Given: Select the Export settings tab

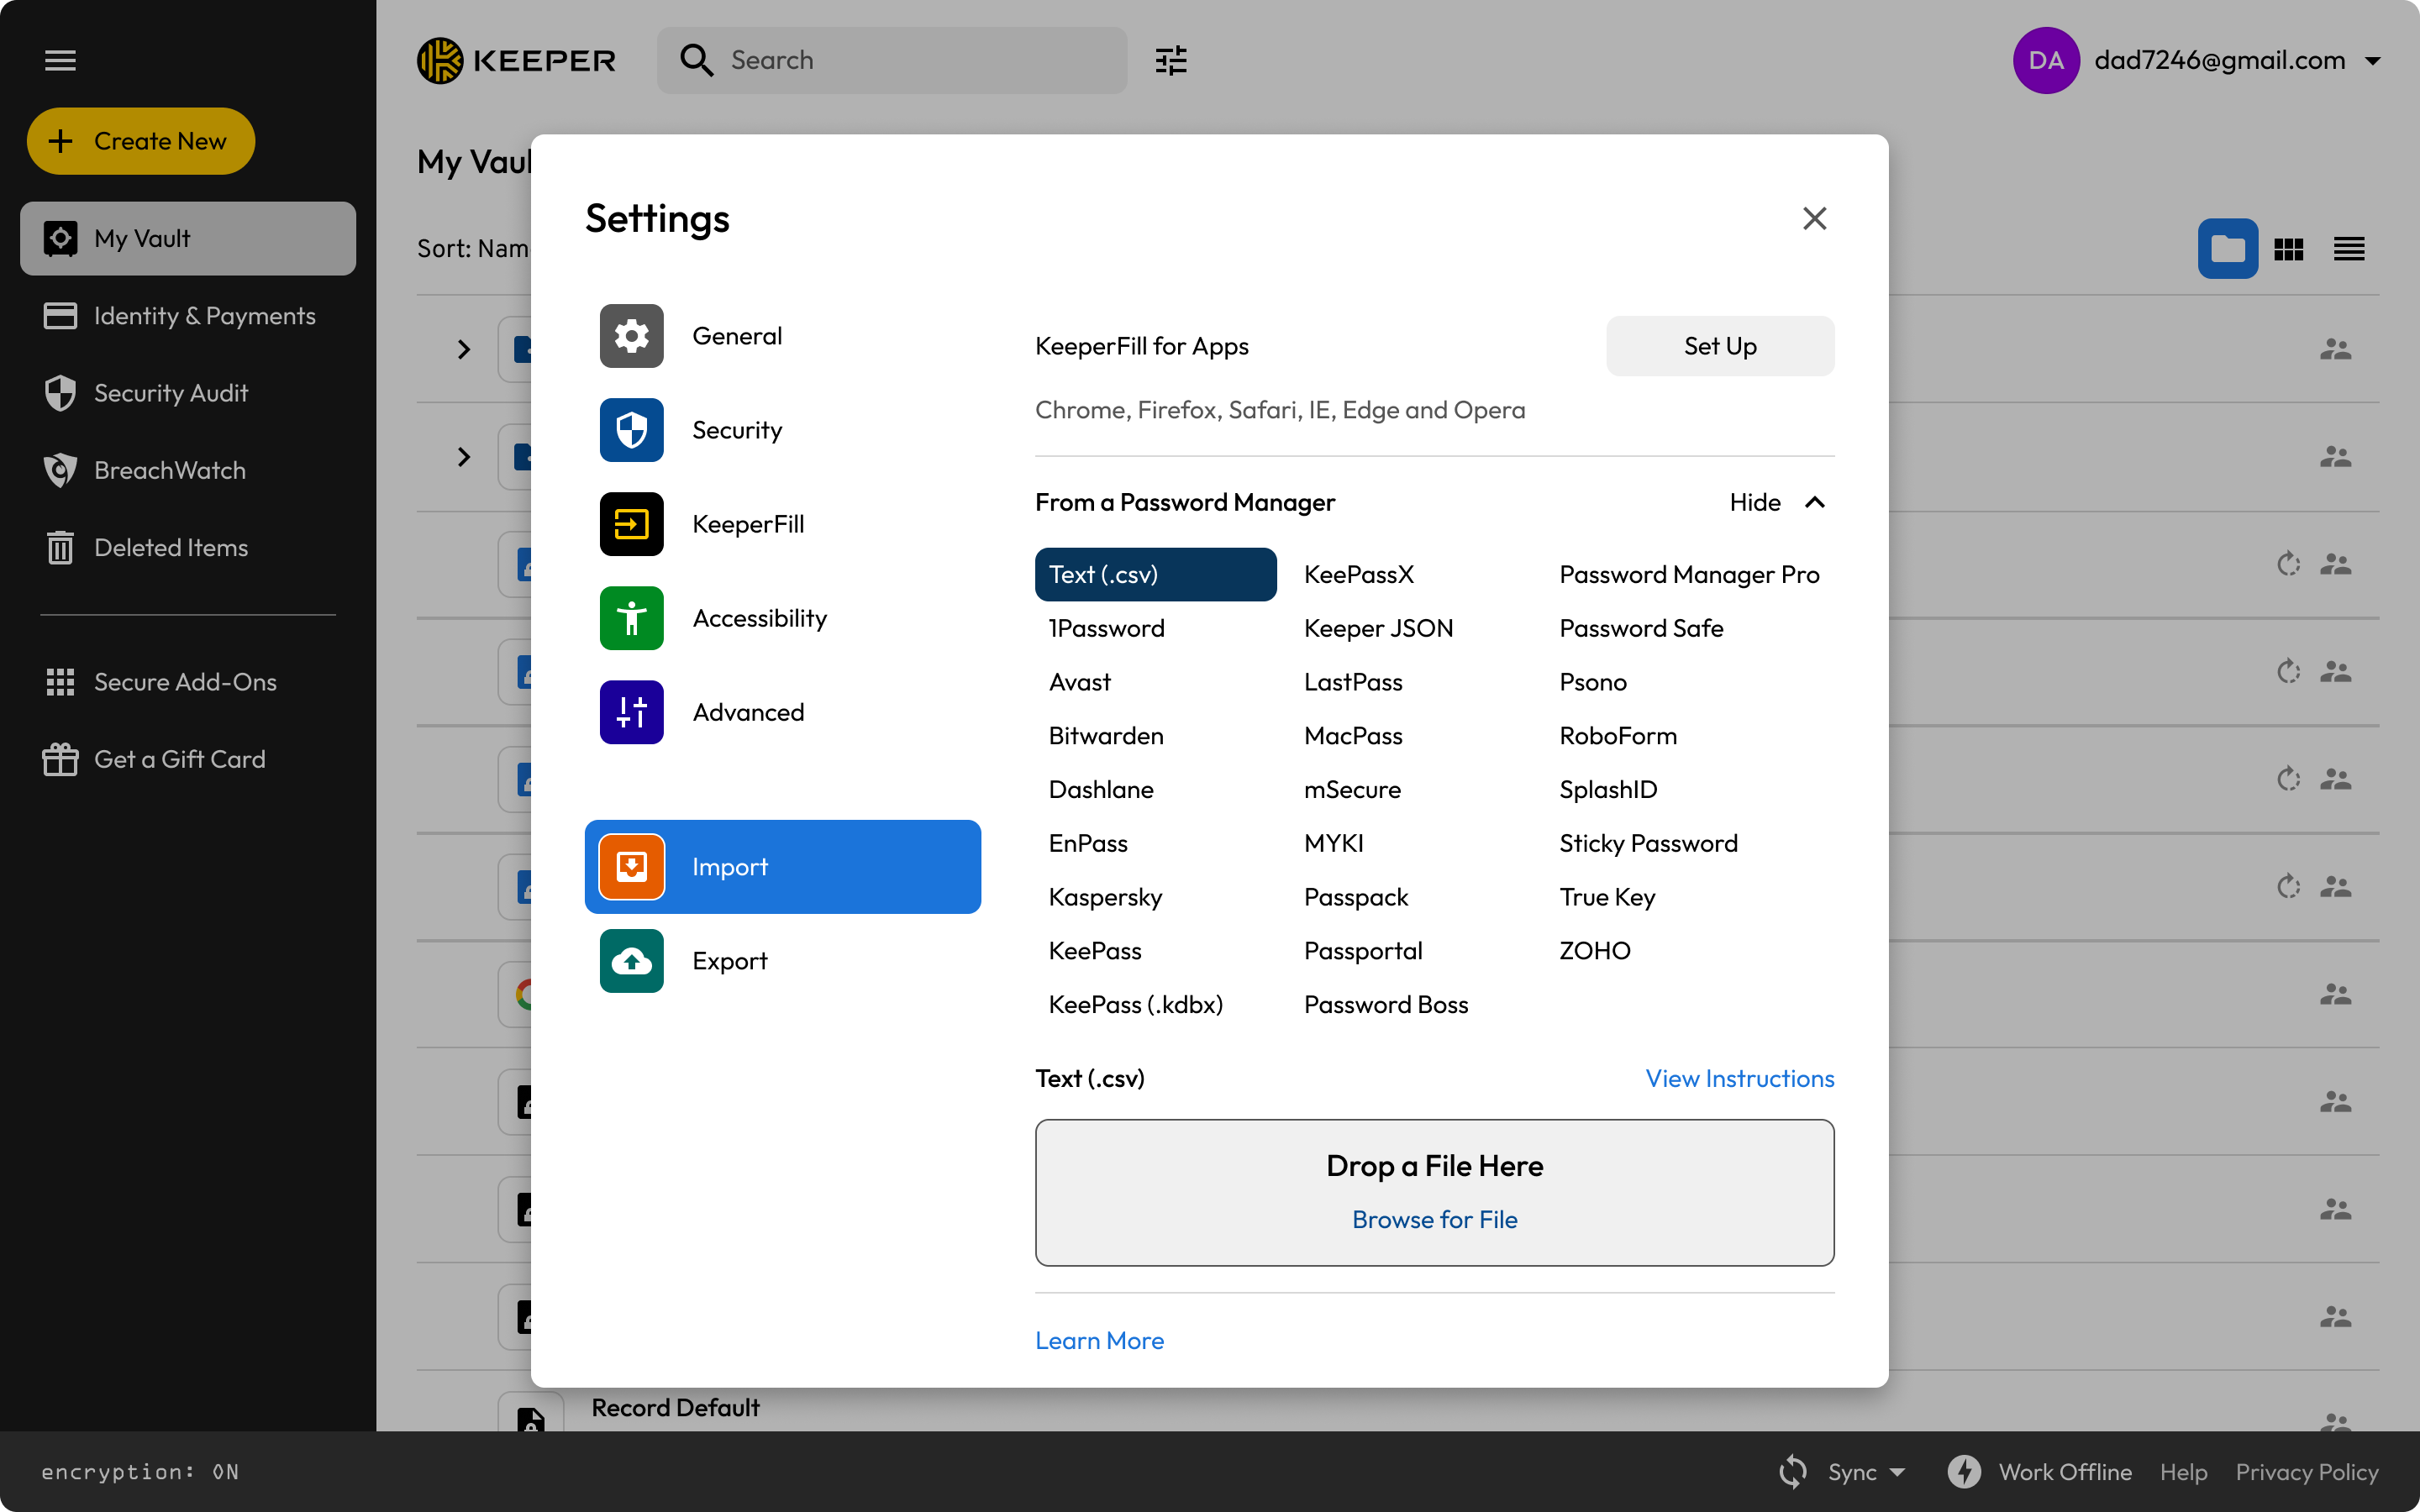Looking at the screenshot, I should click(782, 961).
